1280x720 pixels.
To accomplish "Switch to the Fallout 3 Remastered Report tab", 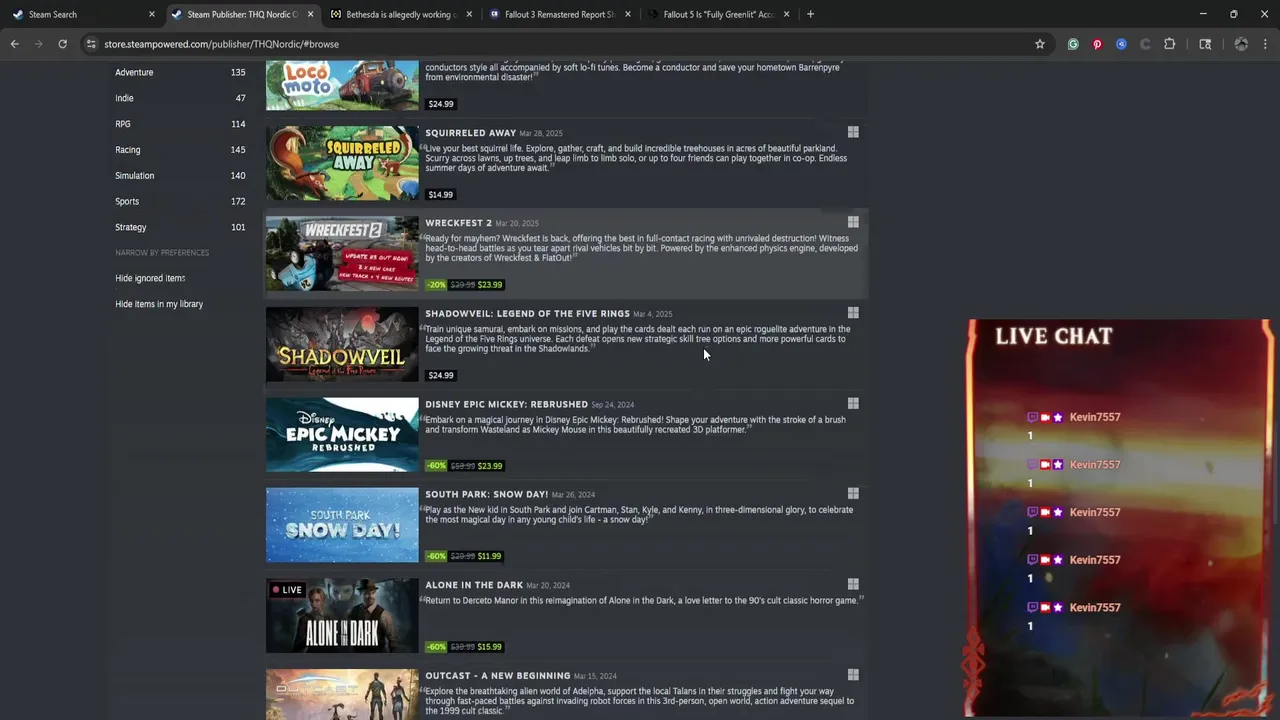I will pyautogui.click(x=558, y=14).
